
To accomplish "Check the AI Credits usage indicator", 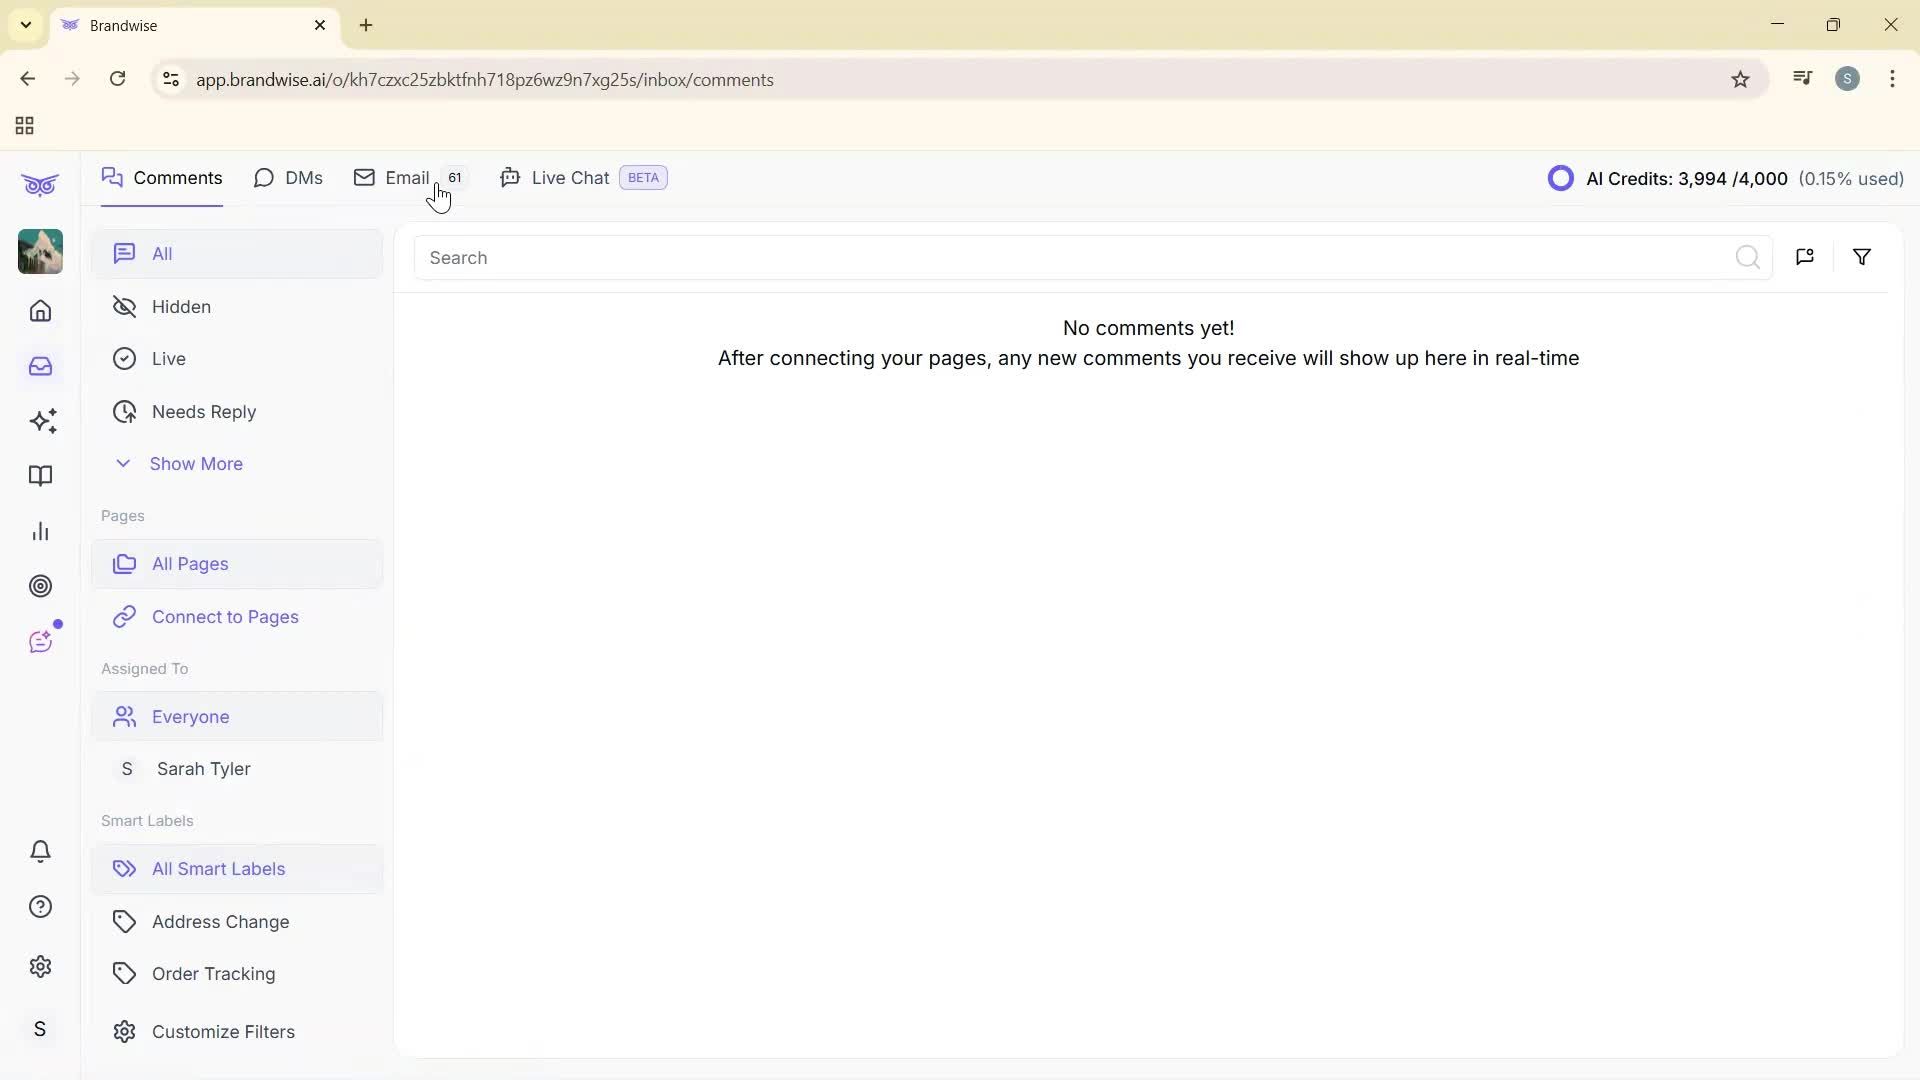I will (x=1727, y=178).
